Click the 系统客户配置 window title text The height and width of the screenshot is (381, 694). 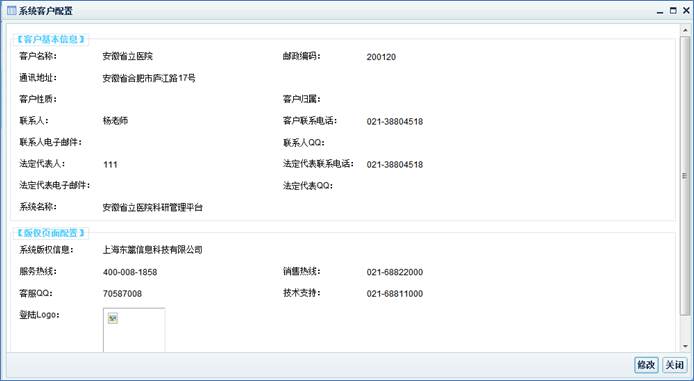click(x=45, y=12)
